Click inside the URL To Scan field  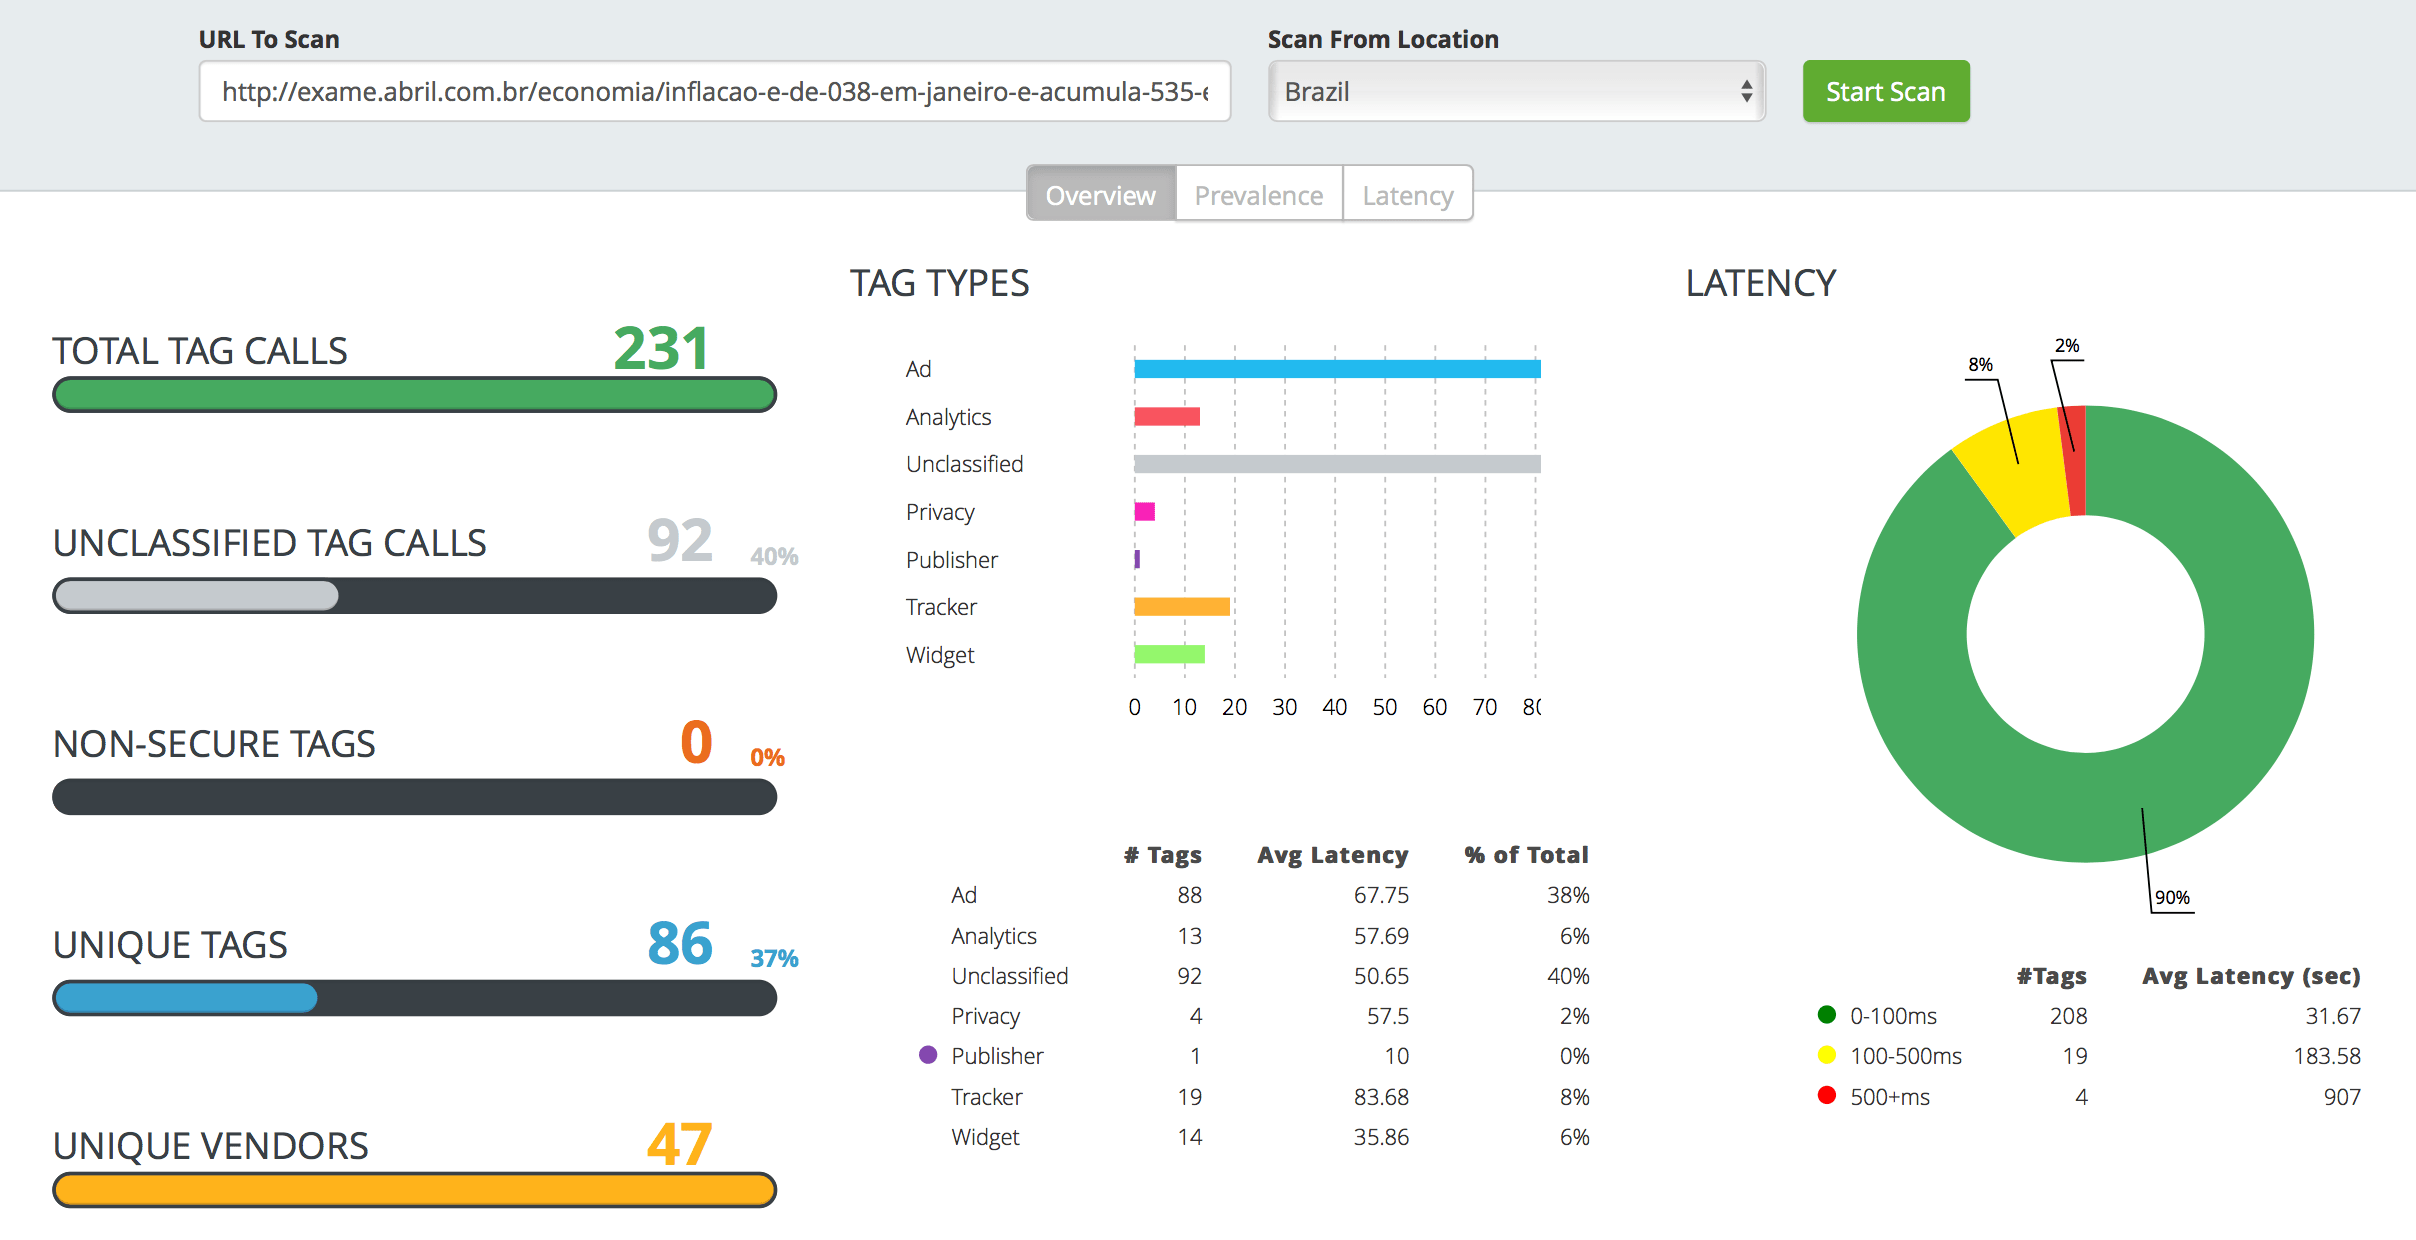click(x=714, y=92)
